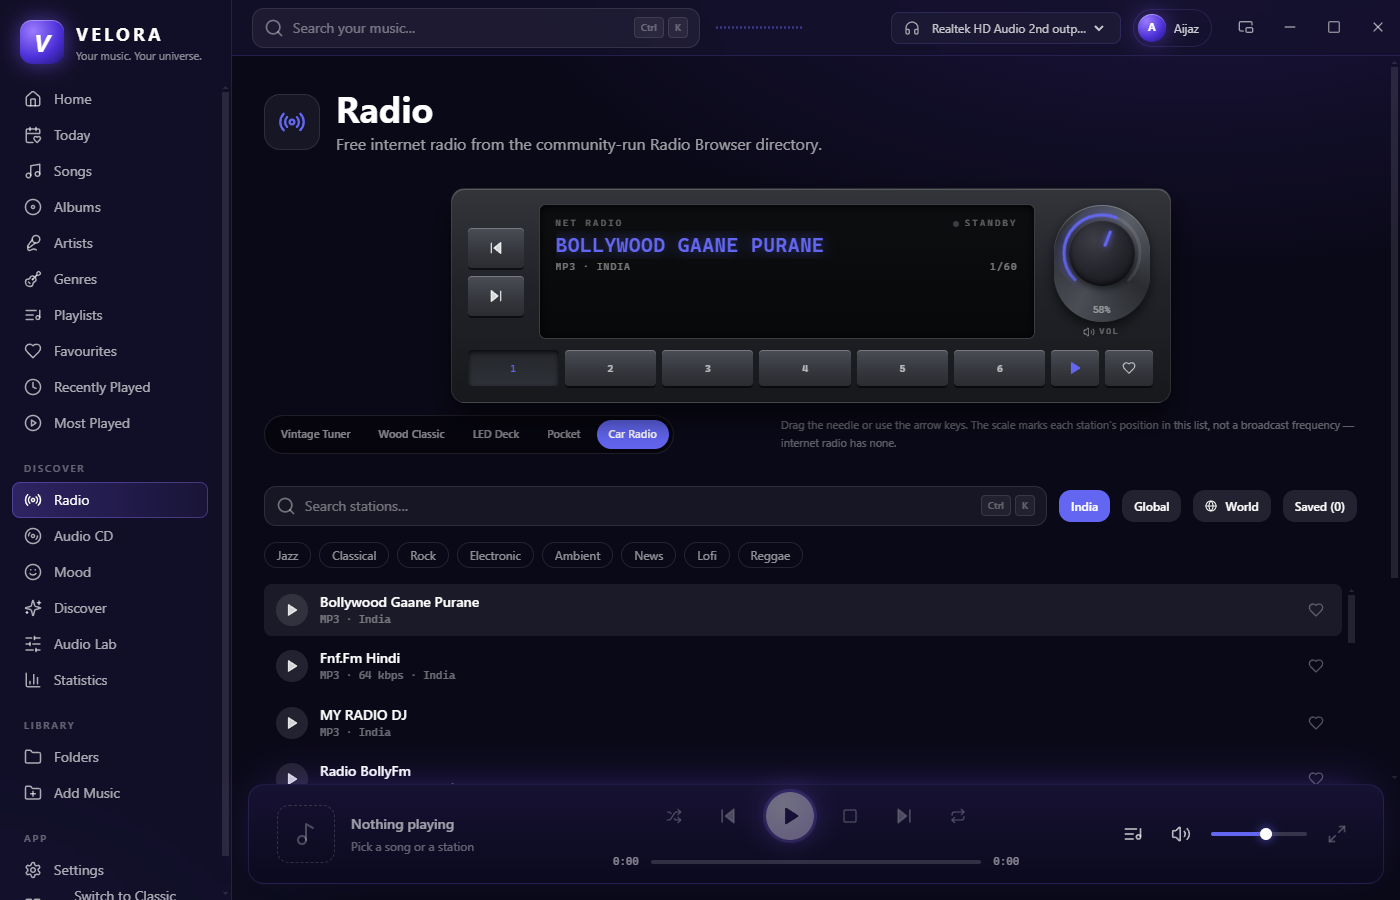
Task: Filter stations by News
Action: point(648,556)
